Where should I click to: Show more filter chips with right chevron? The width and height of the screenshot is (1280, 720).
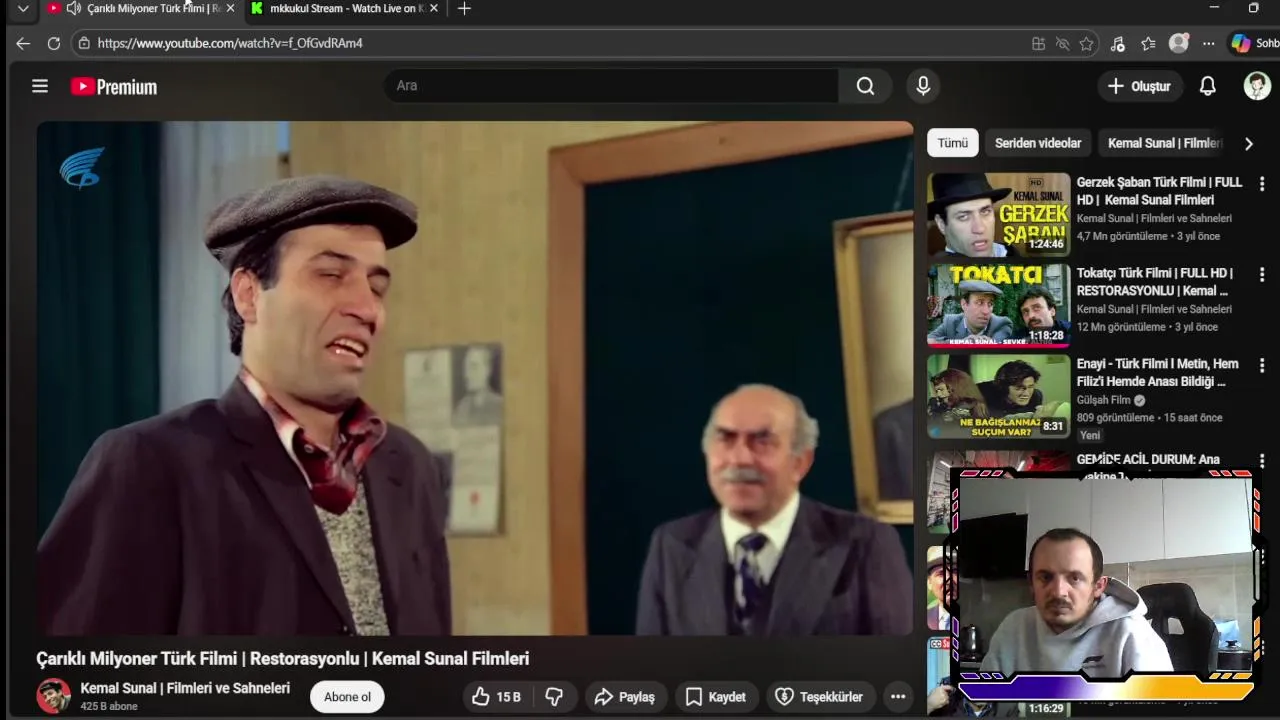pos(1248,143)
